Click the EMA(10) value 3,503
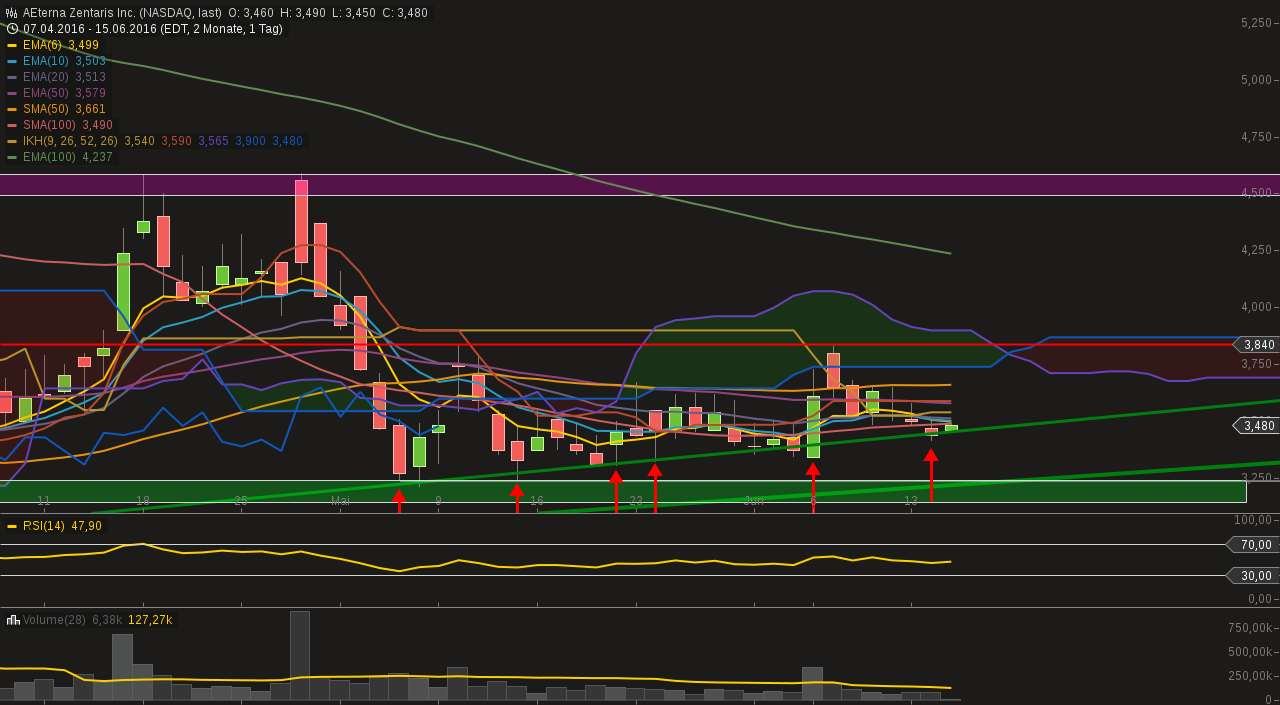 [x=91, y=61]
